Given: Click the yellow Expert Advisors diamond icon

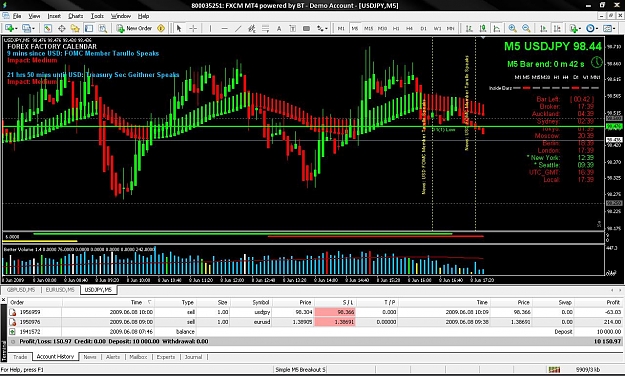Looking at the screenshot, I should (x=161, y=28).
